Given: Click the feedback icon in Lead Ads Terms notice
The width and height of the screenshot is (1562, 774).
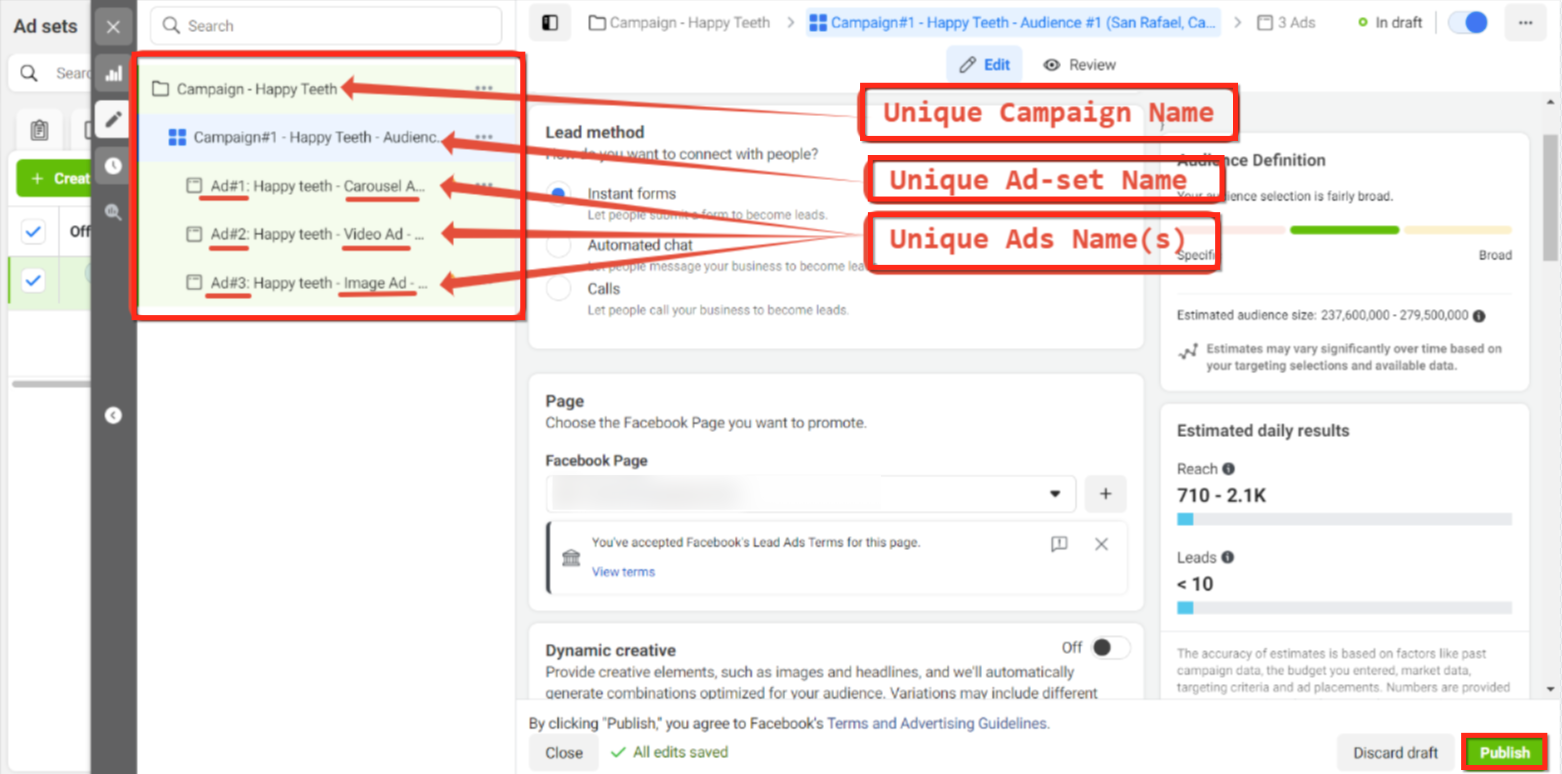Looking at the screenshot, I should point(1059,544).
